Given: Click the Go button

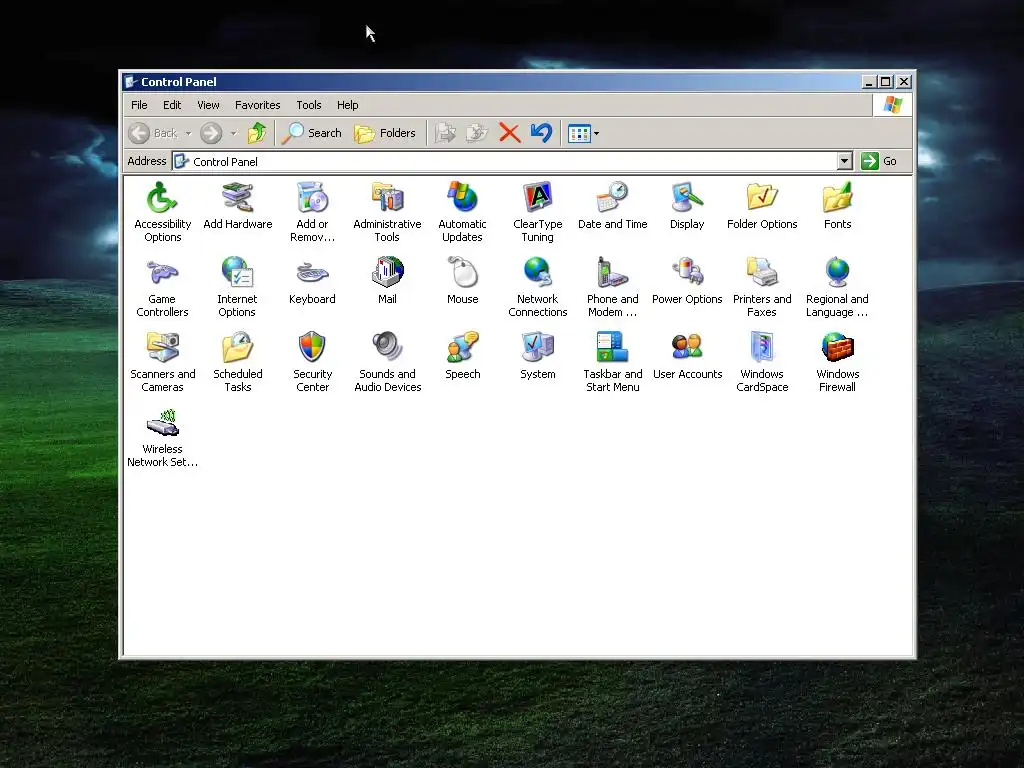Looking at the screenshot, I should (x=879, y=161).
